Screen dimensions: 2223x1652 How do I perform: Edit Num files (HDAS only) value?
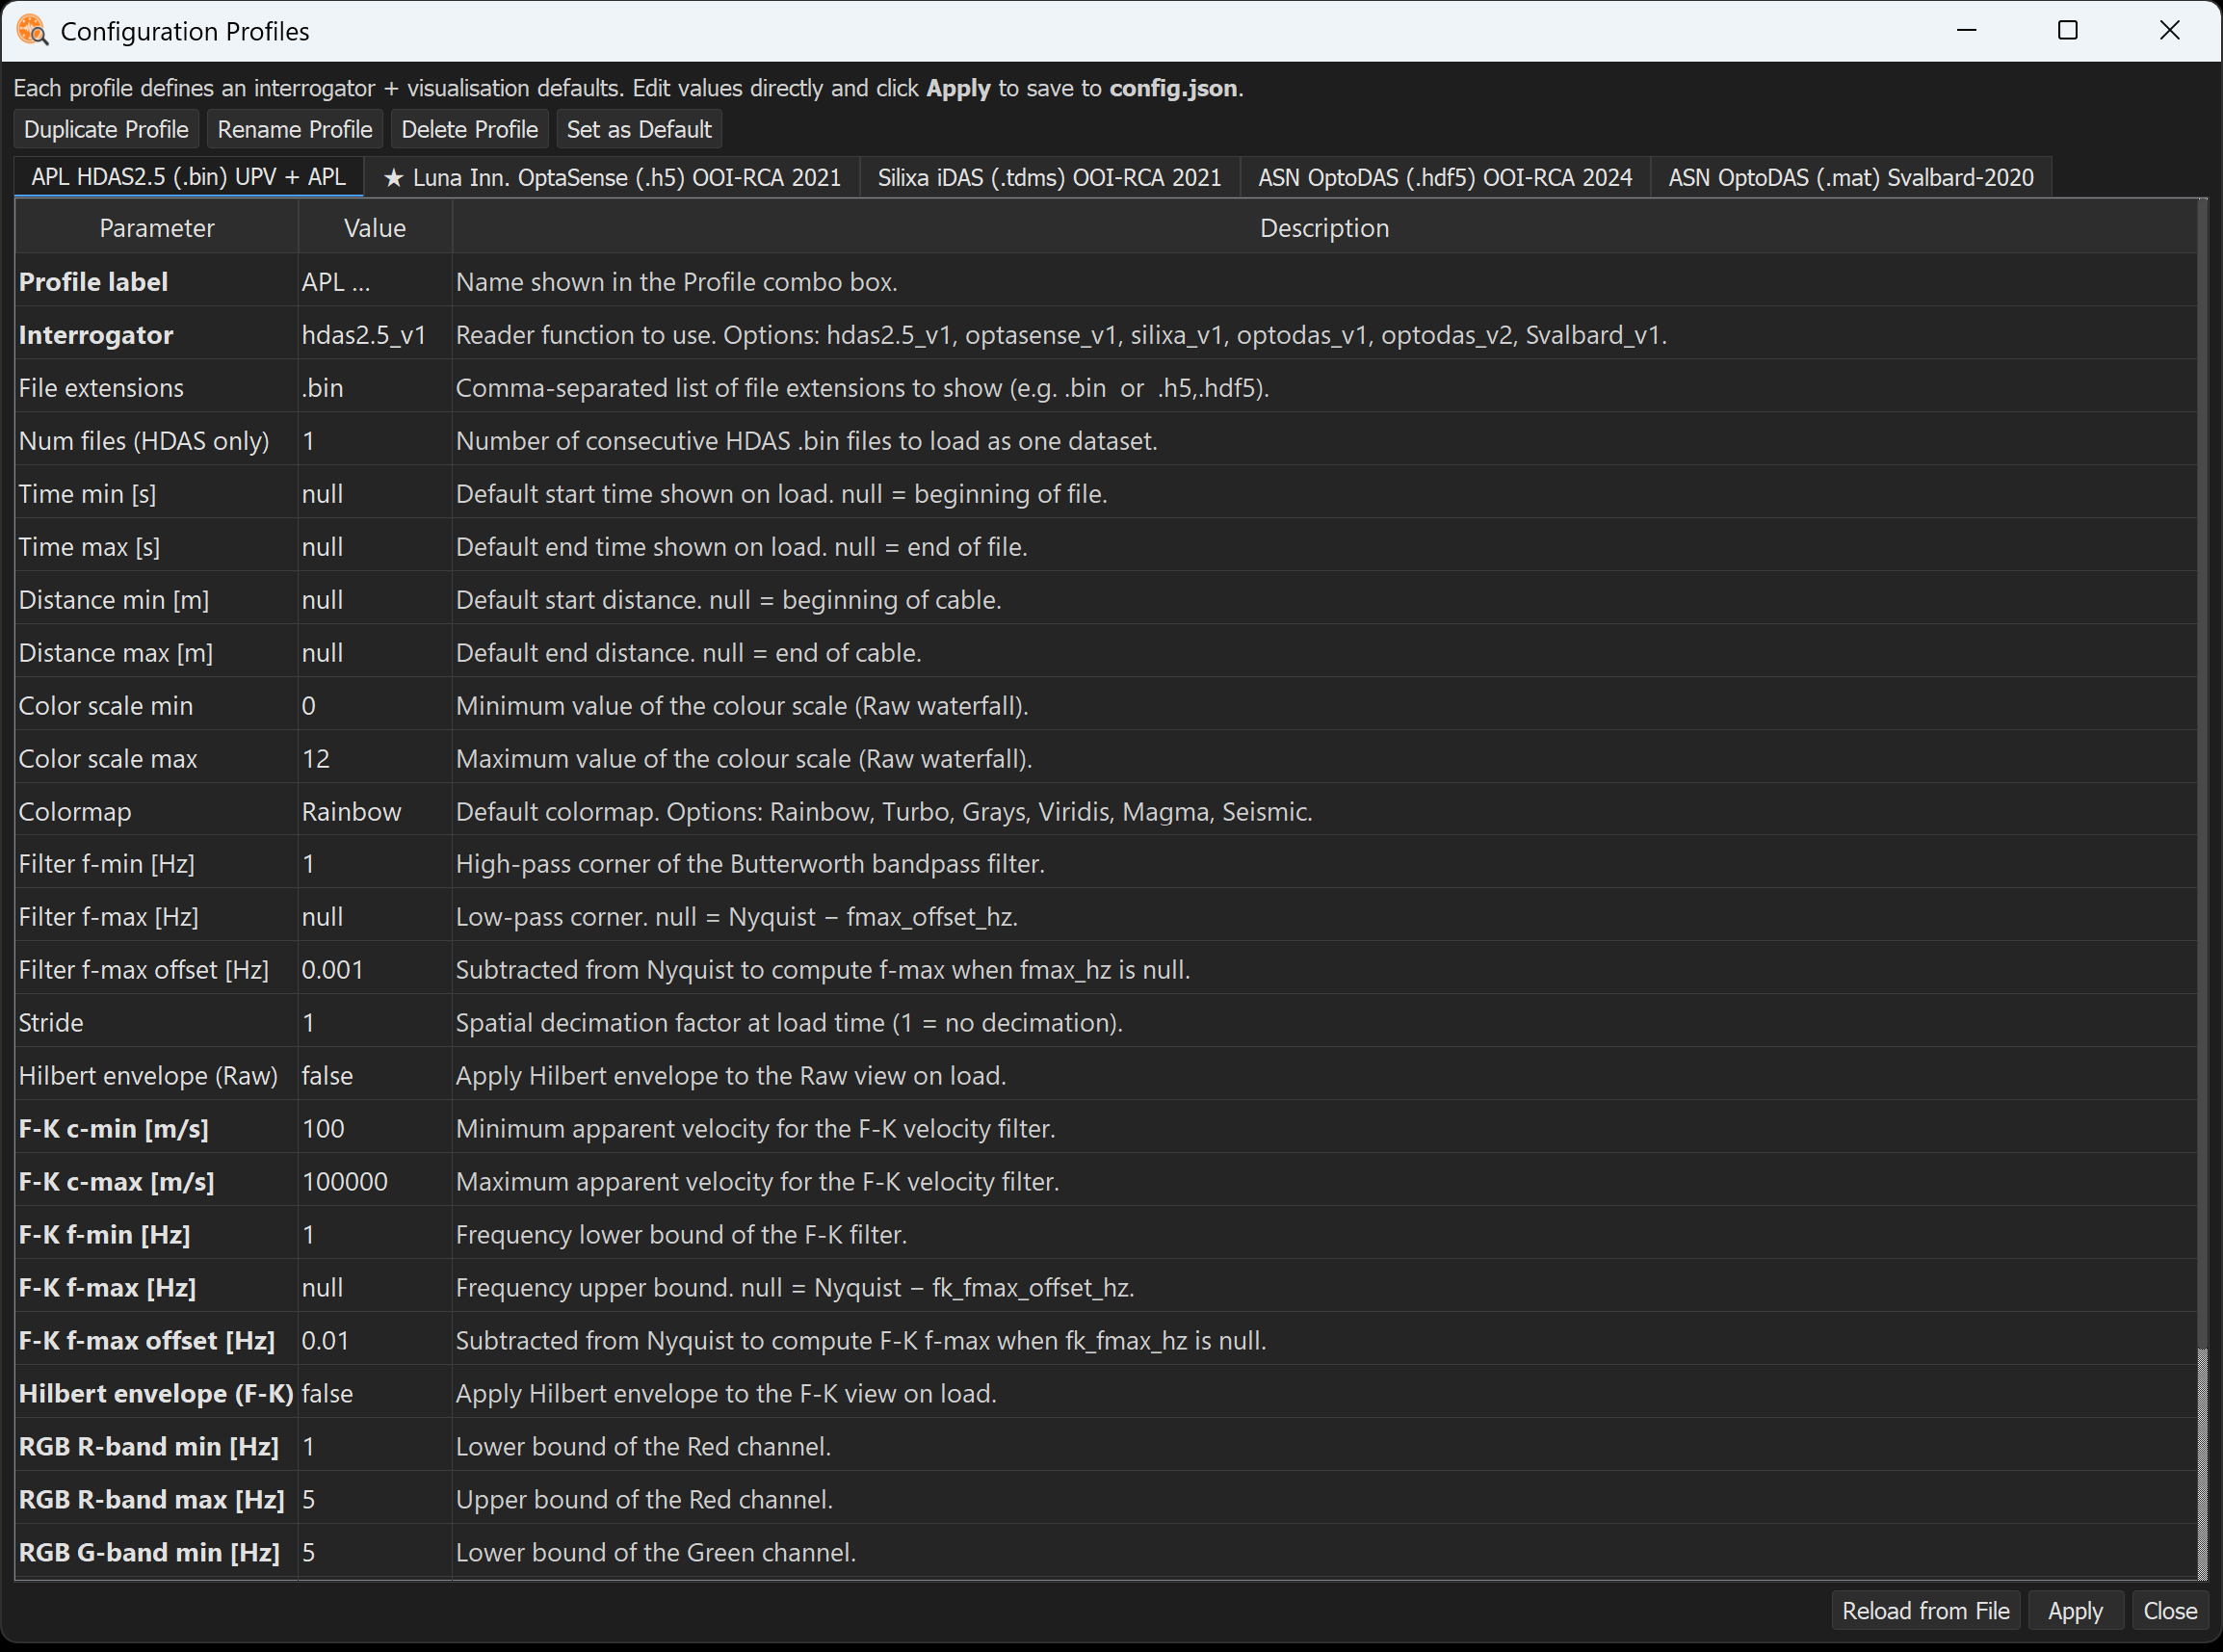click(375, 441)
